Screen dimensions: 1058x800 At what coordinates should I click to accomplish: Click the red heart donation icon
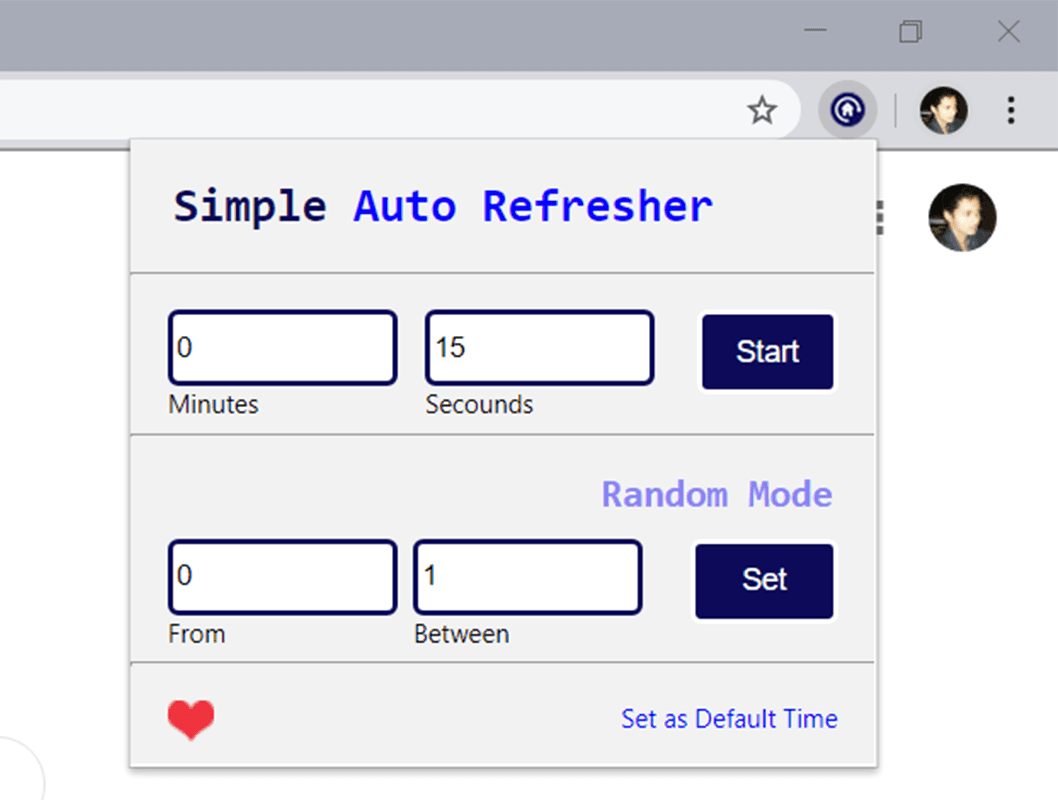191,718
